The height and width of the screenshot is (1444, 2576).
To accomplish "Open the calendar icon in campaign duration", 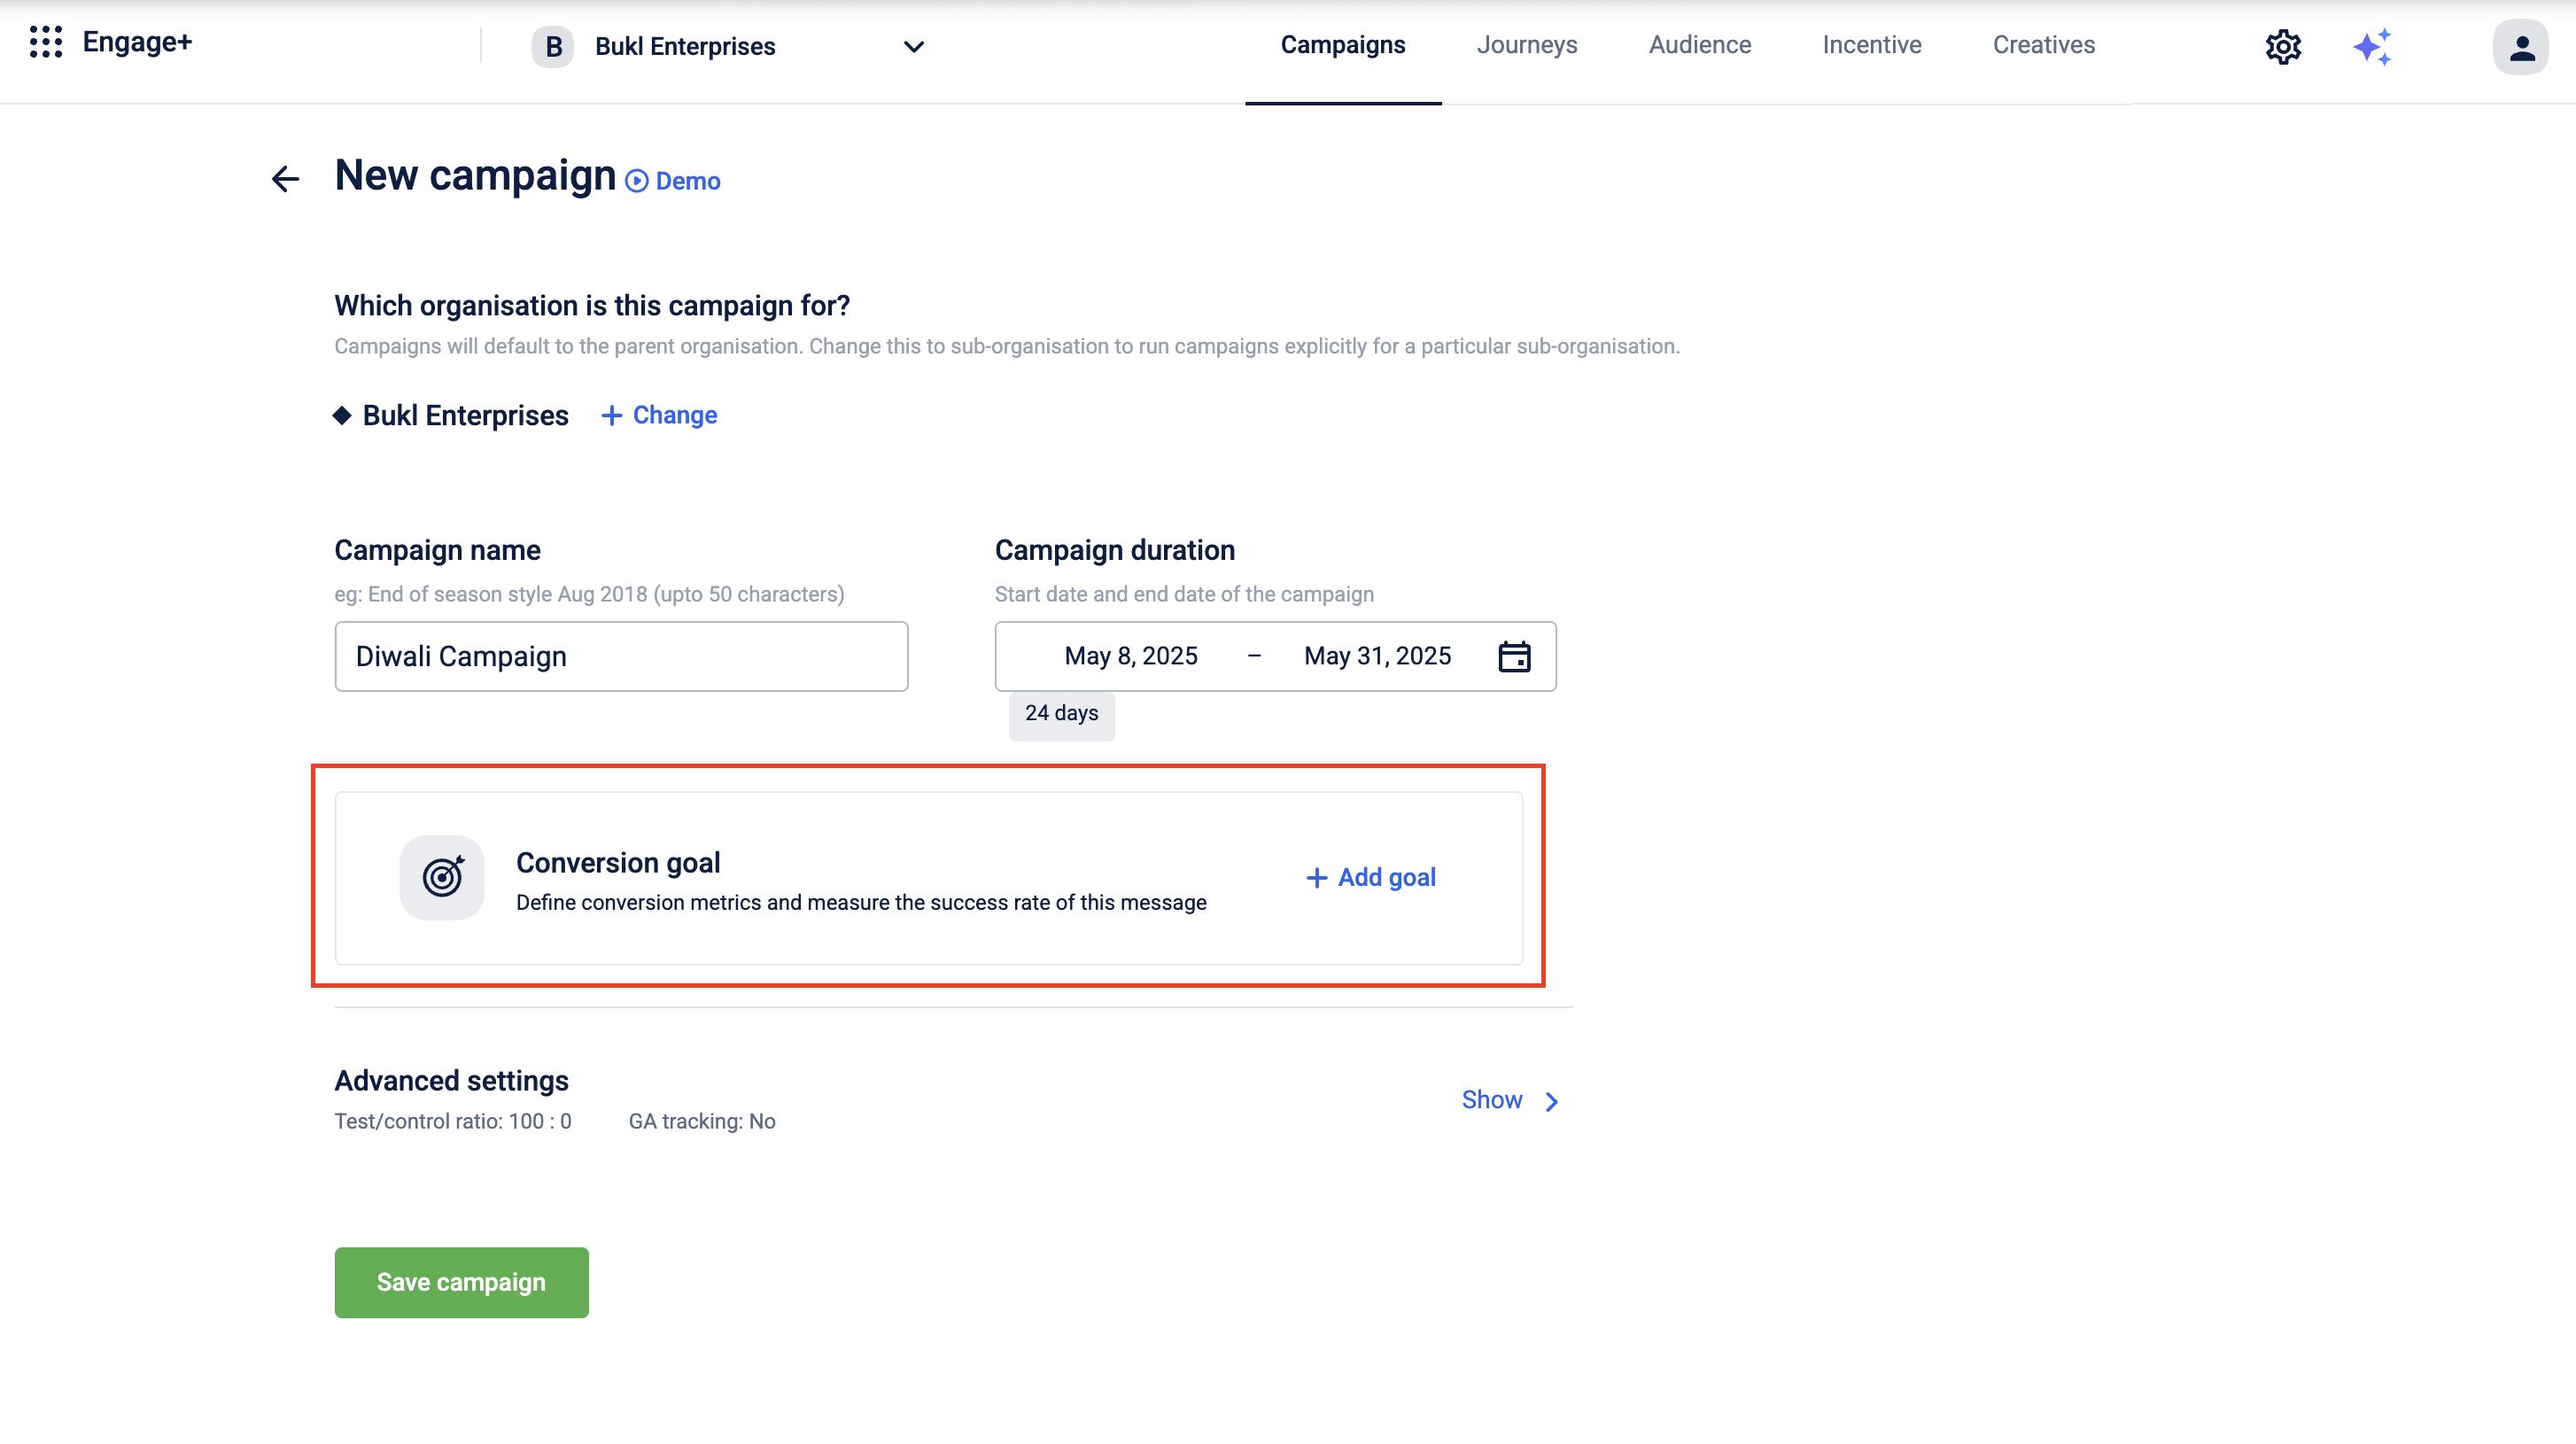I will tap(1514, 656).
